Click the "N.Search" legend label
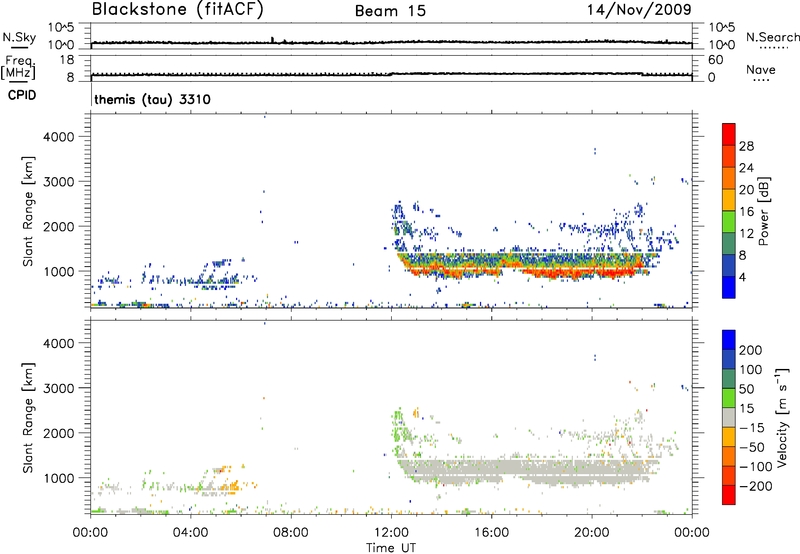Viewport: 800px width, 554px height. (x=772, y=37)
